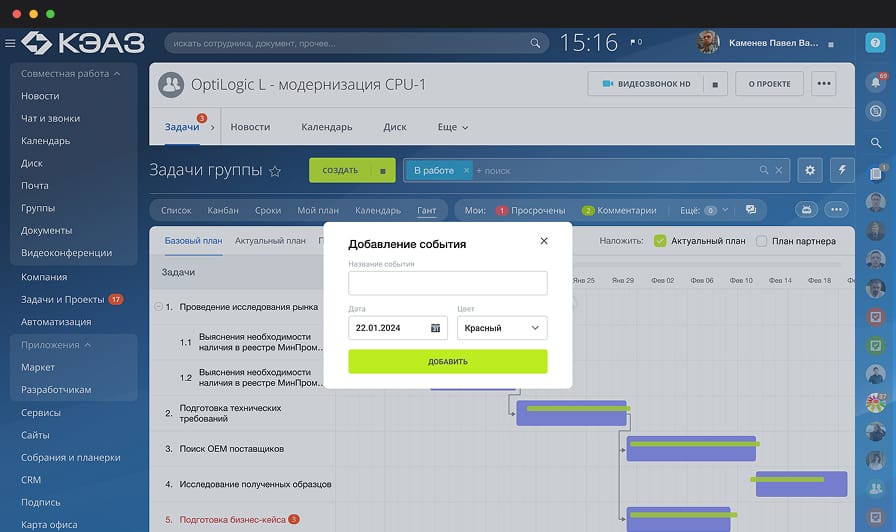Open the settings gear next to search
Image resolution: width=896 pixels, height=532 pixels.
810,171
